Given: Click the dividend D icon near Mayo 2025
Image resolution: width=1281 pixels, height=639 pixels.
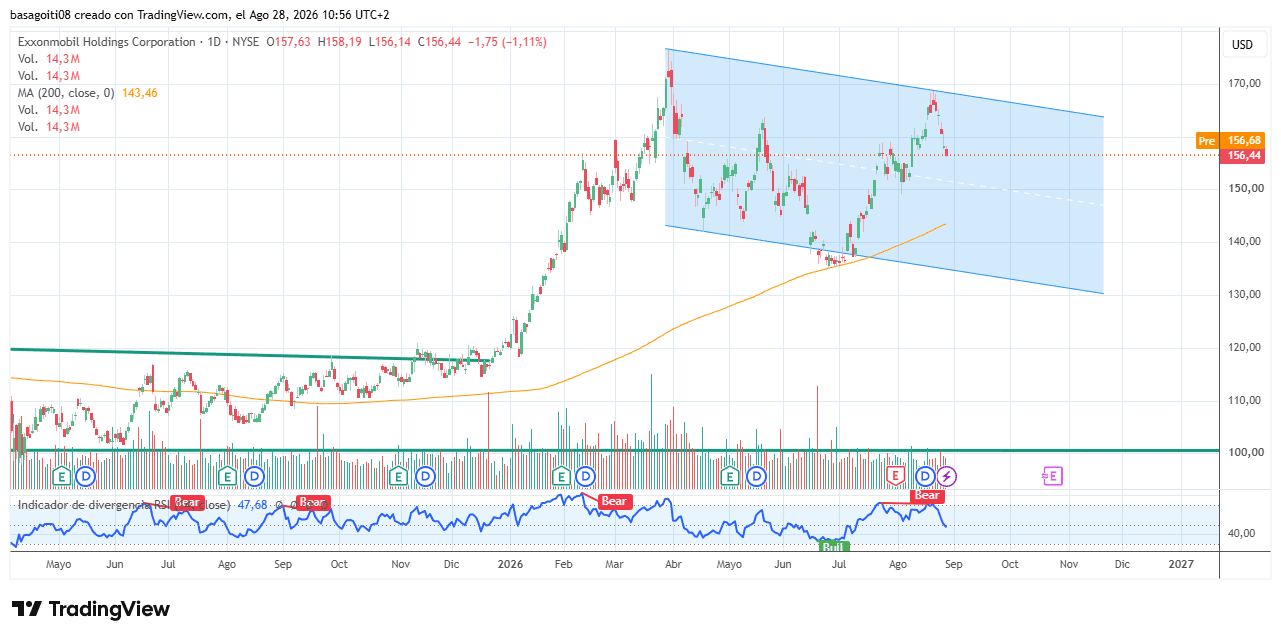Looking at the screenshot, I should pos(86,476).
